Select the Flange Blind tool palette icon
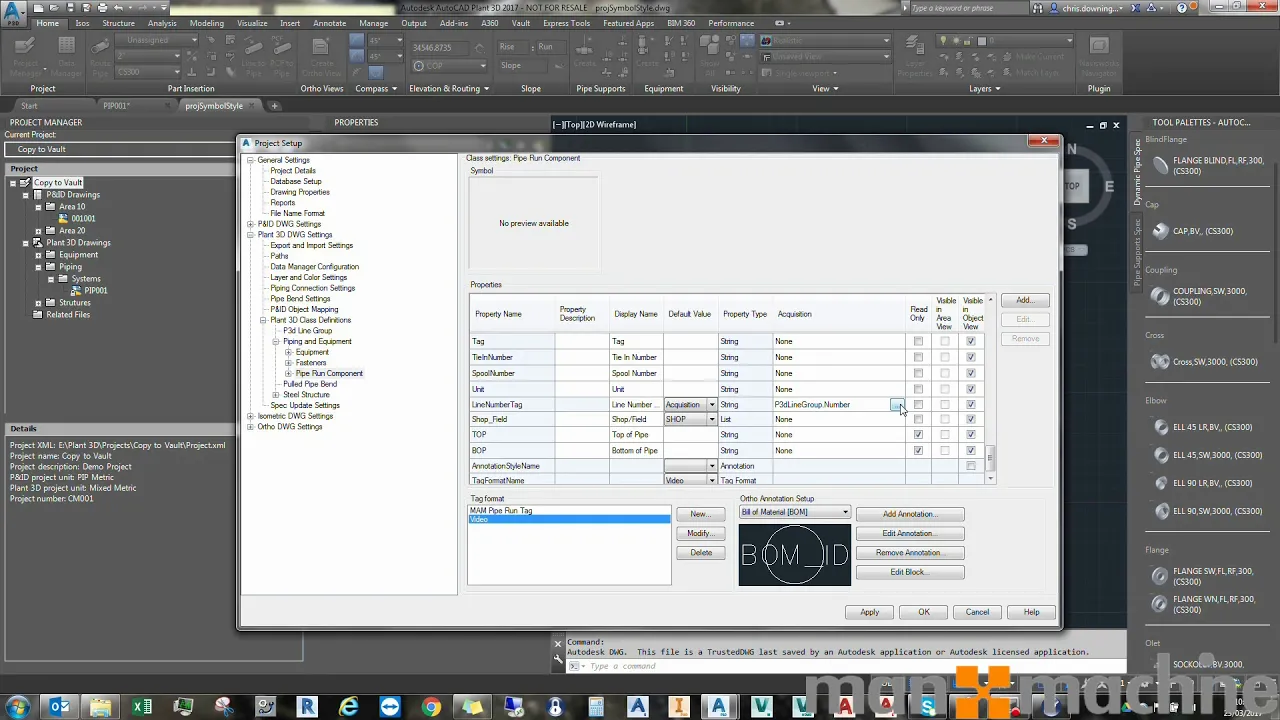The image size is (1280, 720). click(1161, 166)
